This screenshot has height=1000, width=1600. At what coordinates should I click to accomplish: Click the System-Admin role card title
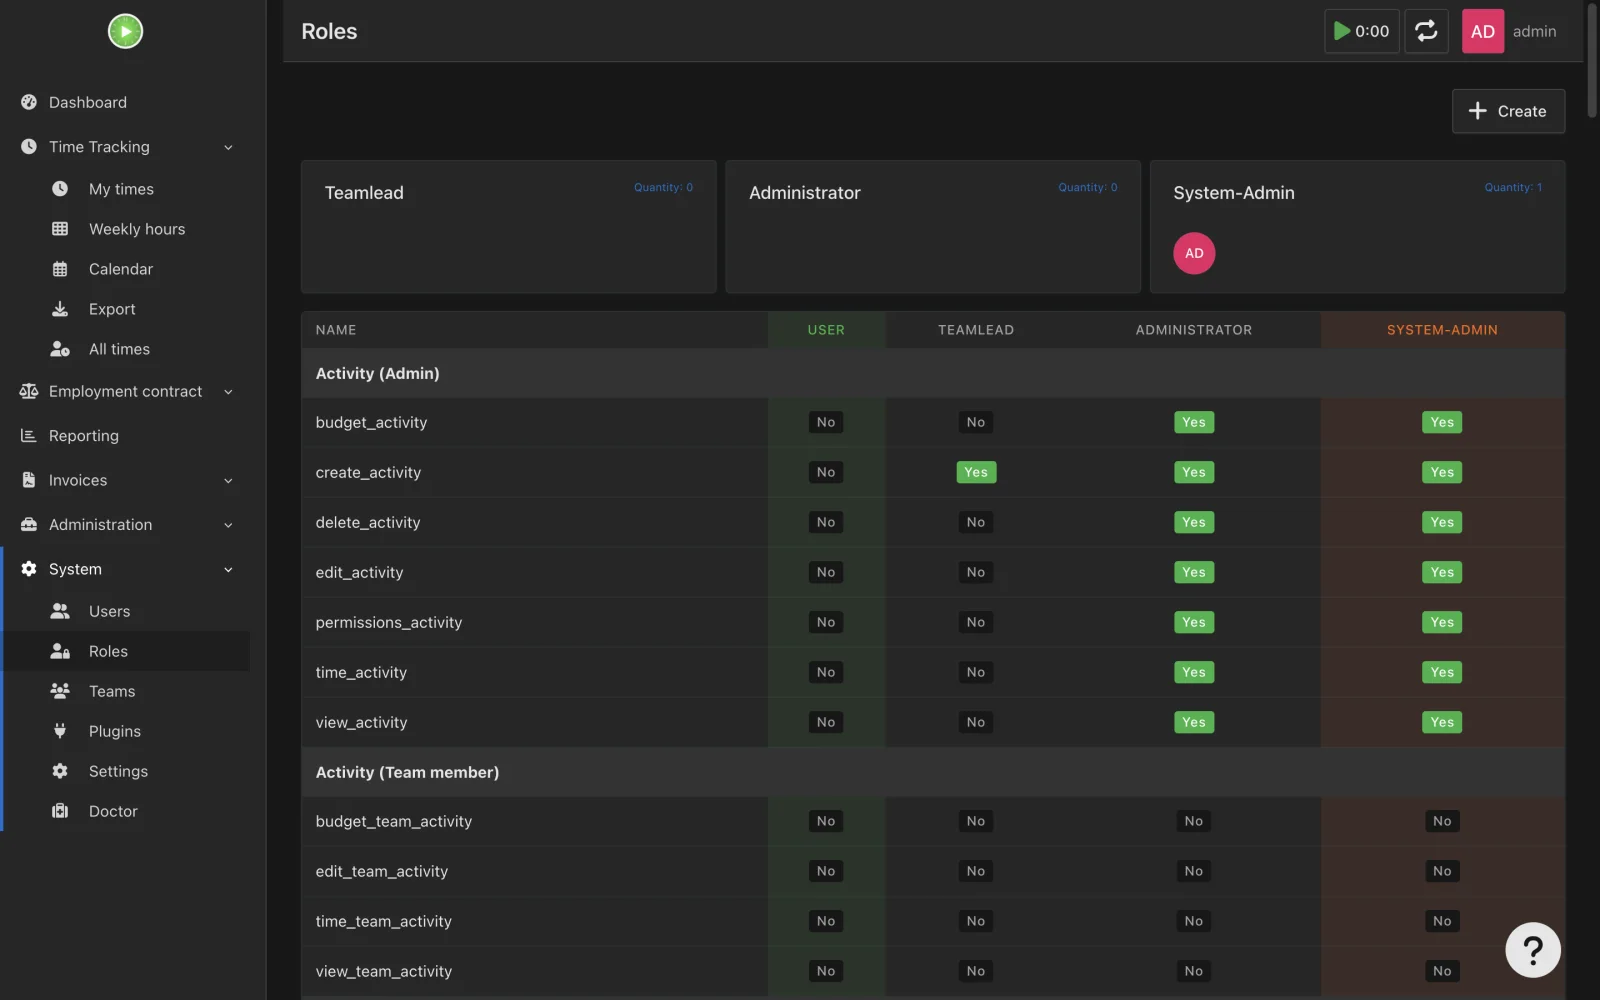pos(1234,193)
